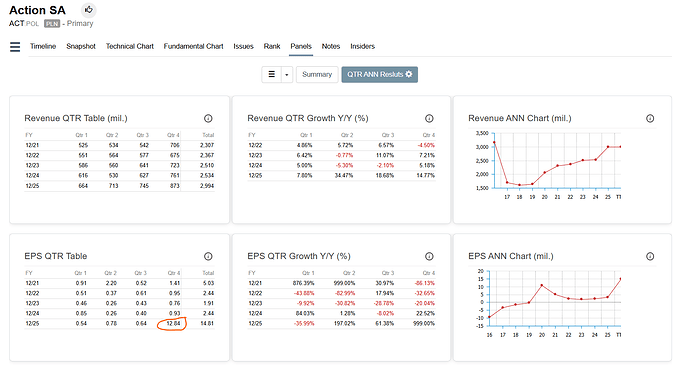Switch to the Timeline tab
690x365 pixels.
click(43, 46)
